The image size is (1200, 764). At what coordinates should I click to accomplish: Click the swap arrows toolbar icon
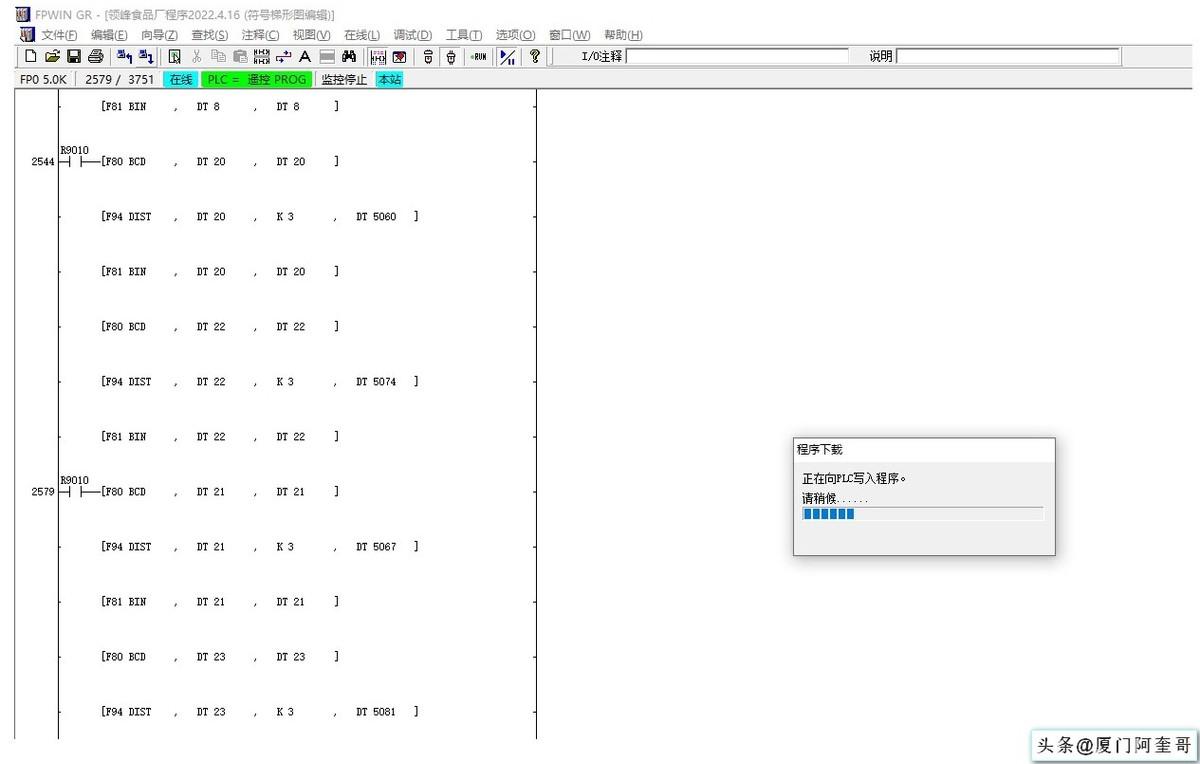[283, 57]
